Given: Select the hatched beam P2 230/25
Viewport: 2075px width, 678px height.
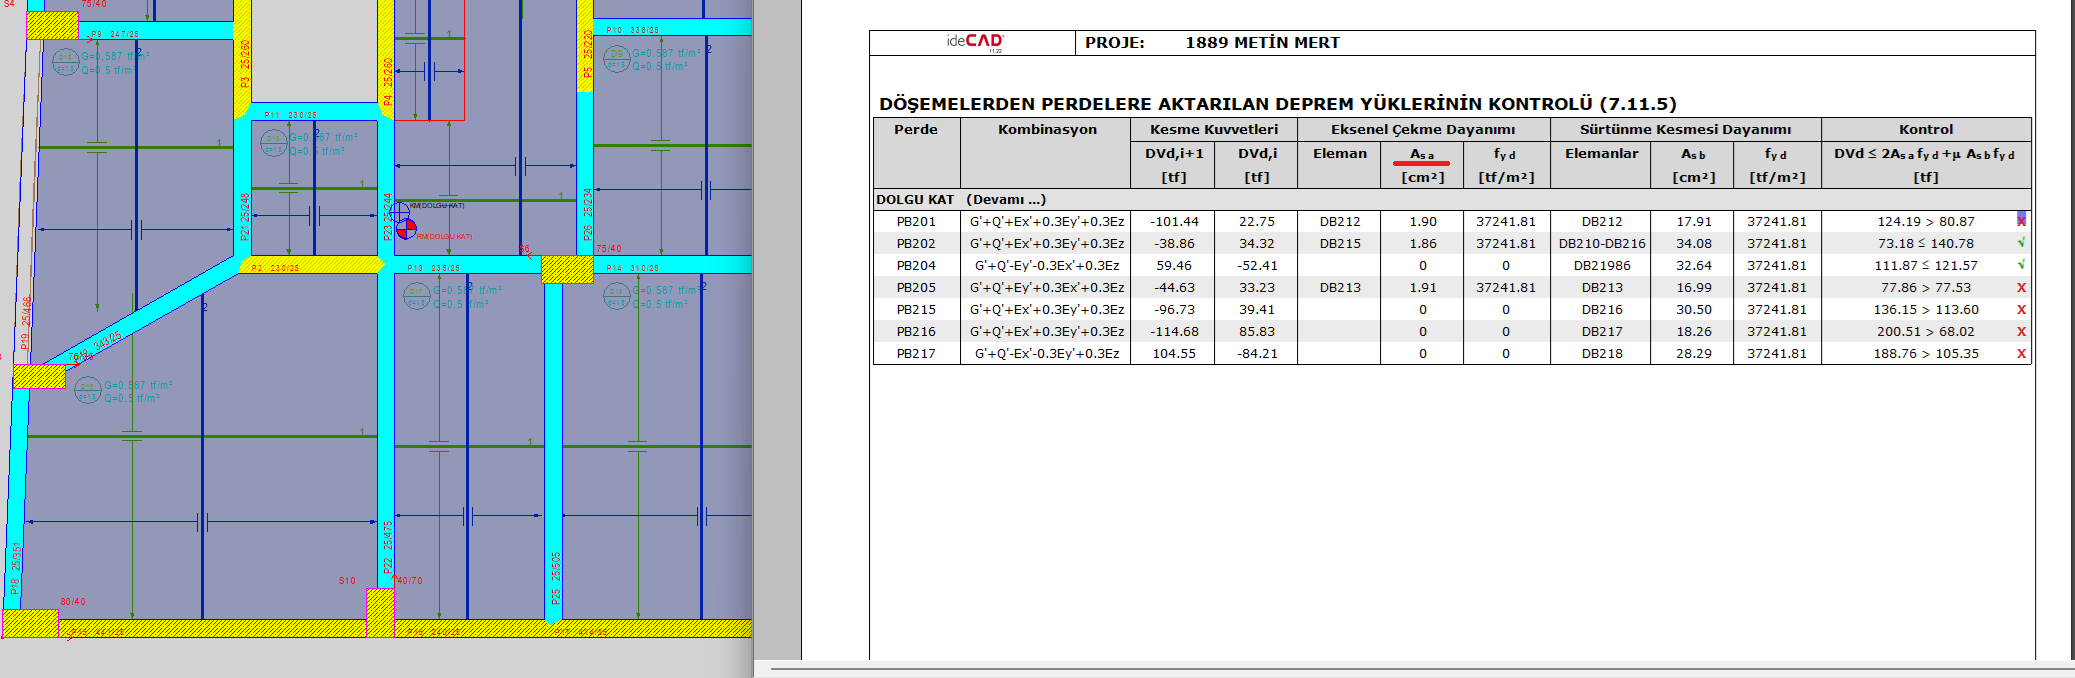Looking at the screenshot, I should tap(312, 265).
